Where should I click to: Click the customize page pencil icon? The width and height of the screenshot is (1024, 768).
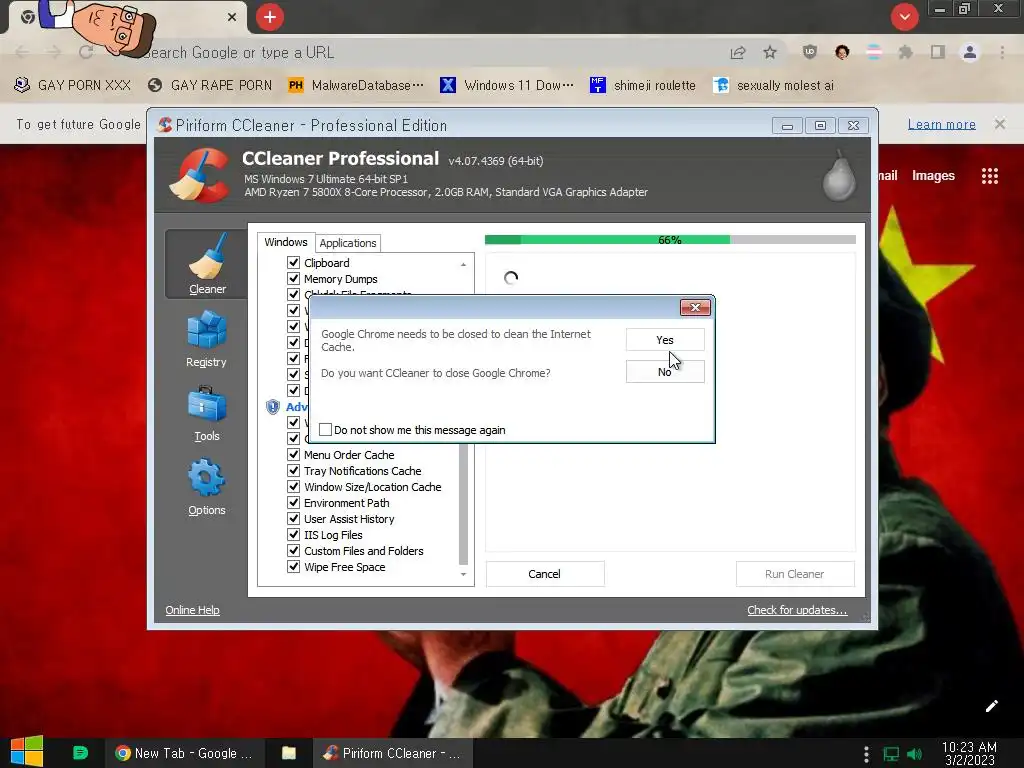[x=991, y=706]
